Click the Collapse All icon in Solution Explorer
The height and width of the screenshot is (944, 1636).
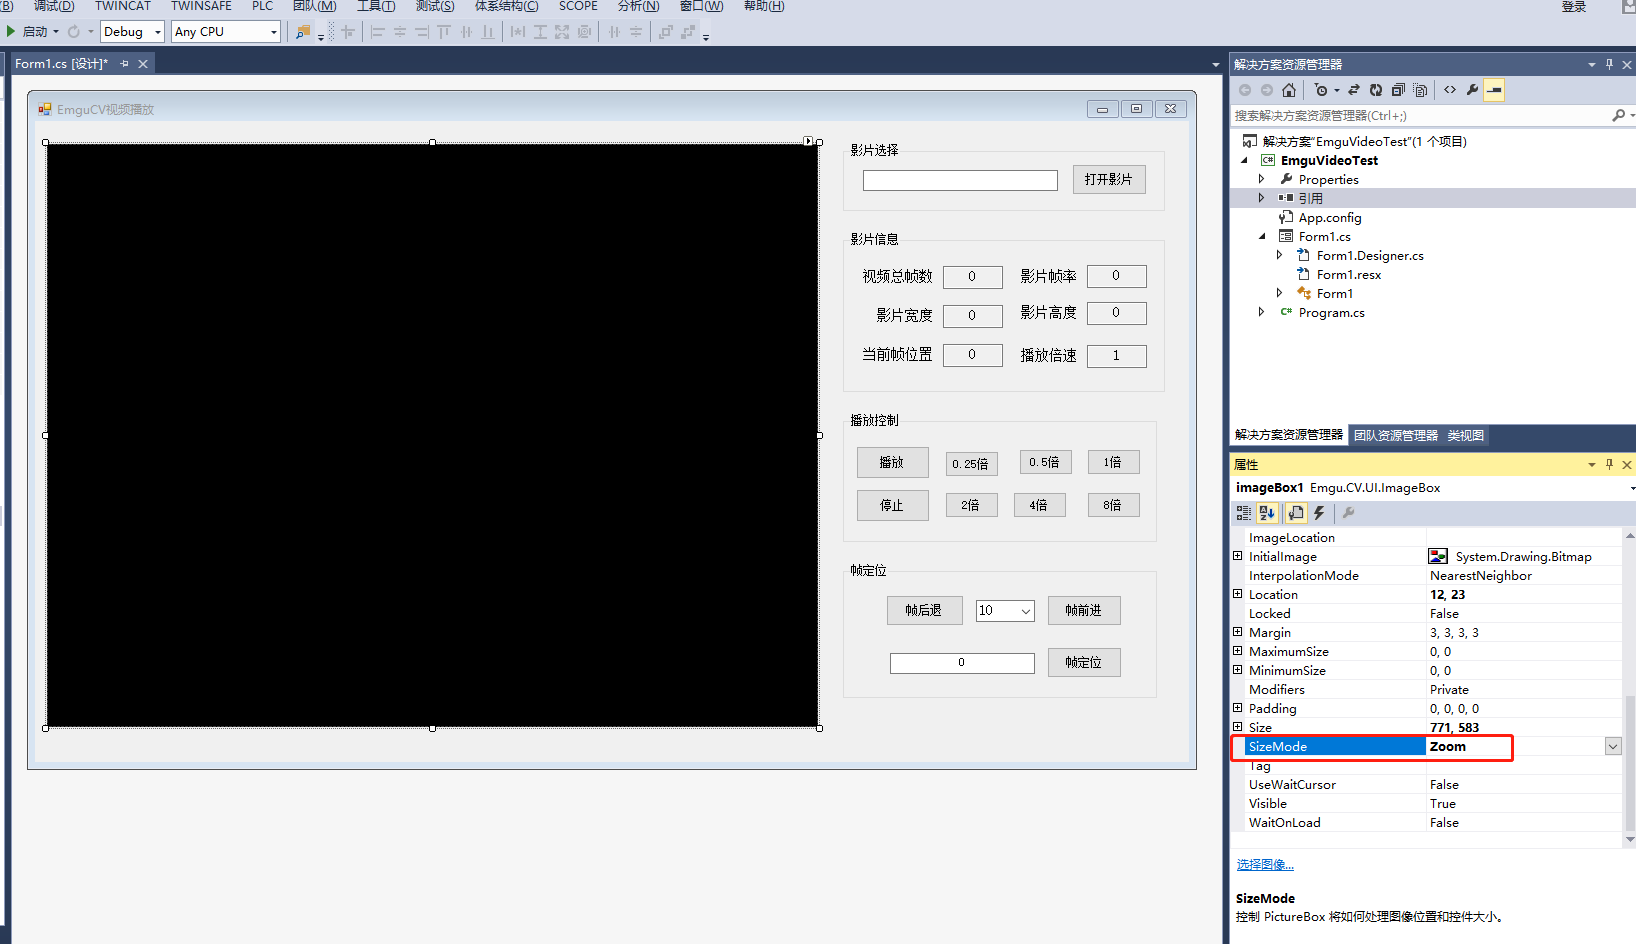coord(1398,90)
